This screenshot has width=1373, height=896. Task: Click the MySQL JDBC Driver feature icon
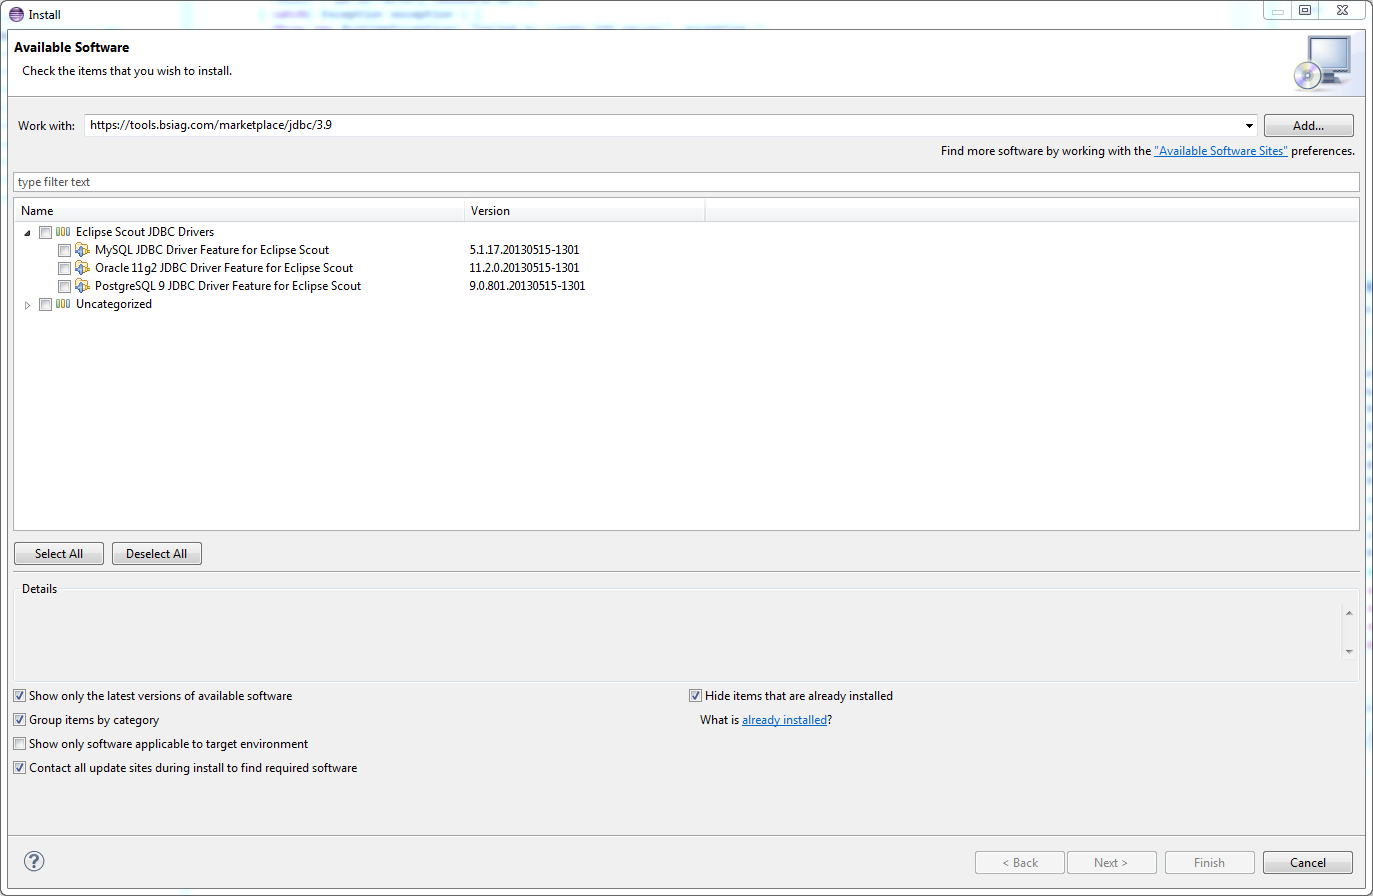tap(83, 250)
